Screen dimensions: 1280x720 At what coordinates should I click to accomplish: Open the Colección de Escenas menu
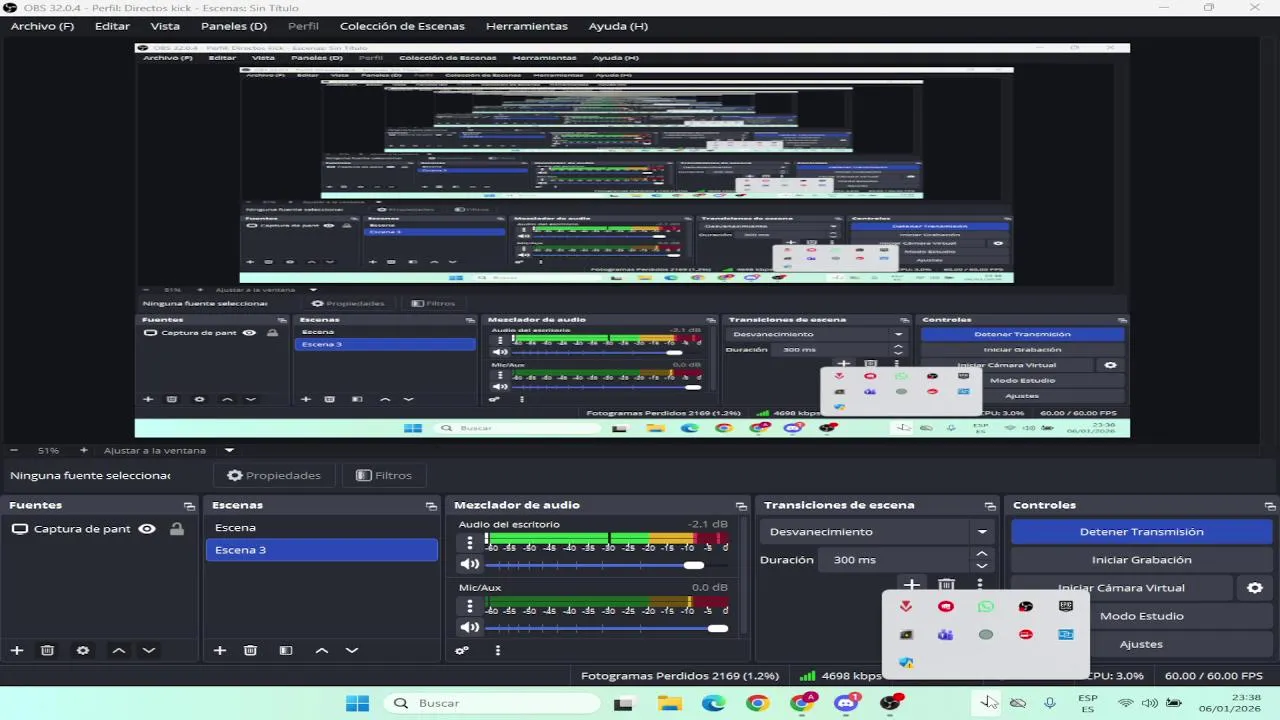(402, 26)
